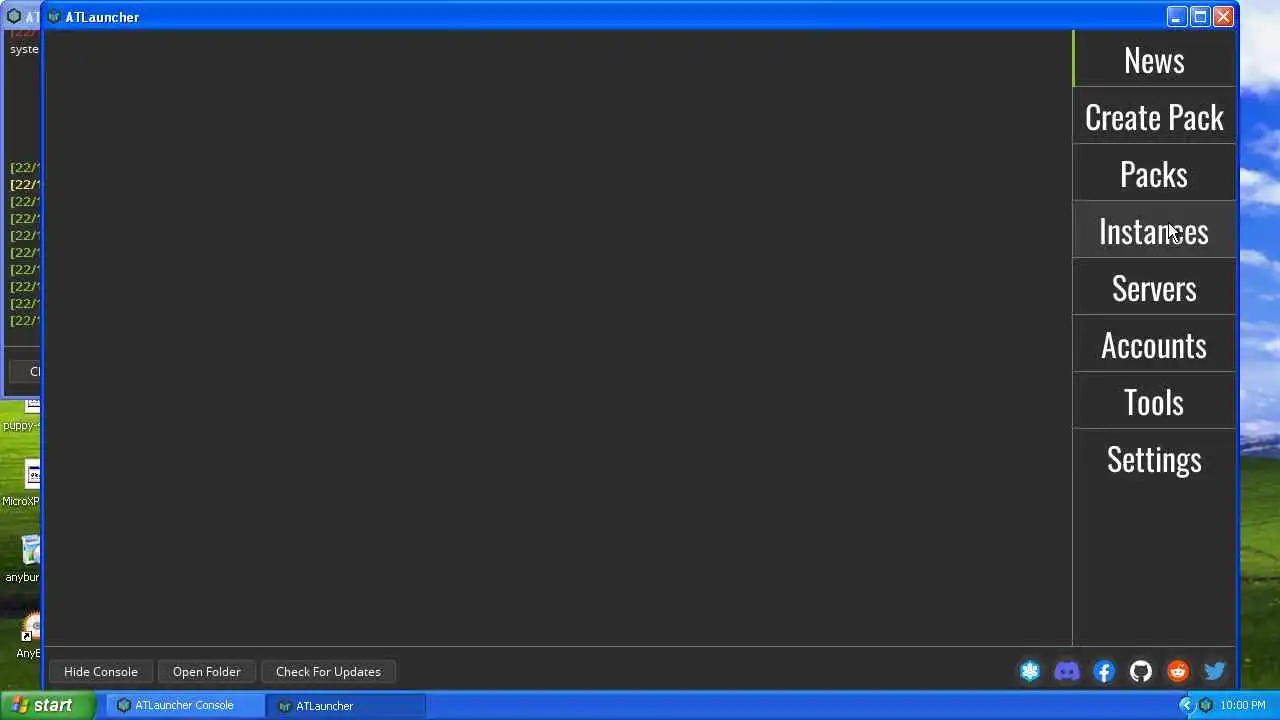Open the Reddit icon link
The width and height of the screenshot is (1280, 720).
point(1178,672)
